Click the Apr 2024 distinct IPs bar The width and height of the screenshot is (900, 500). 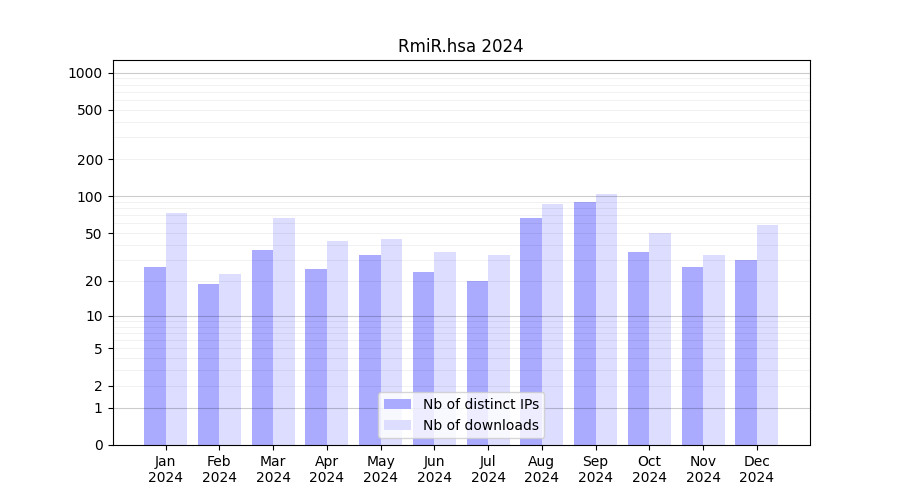(316, 356)
